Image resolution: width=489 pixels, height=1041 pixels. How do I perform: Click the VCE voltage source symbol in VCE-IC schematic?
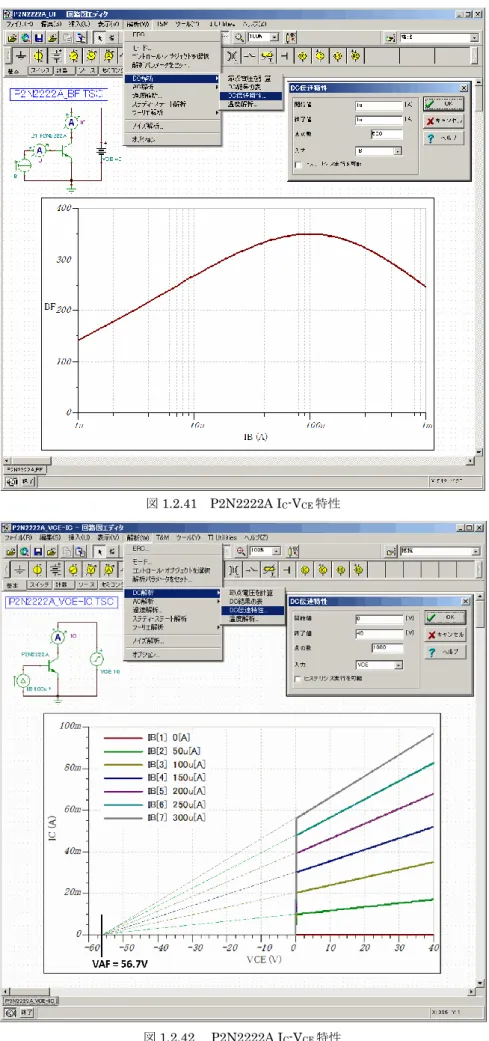point(98,660)
